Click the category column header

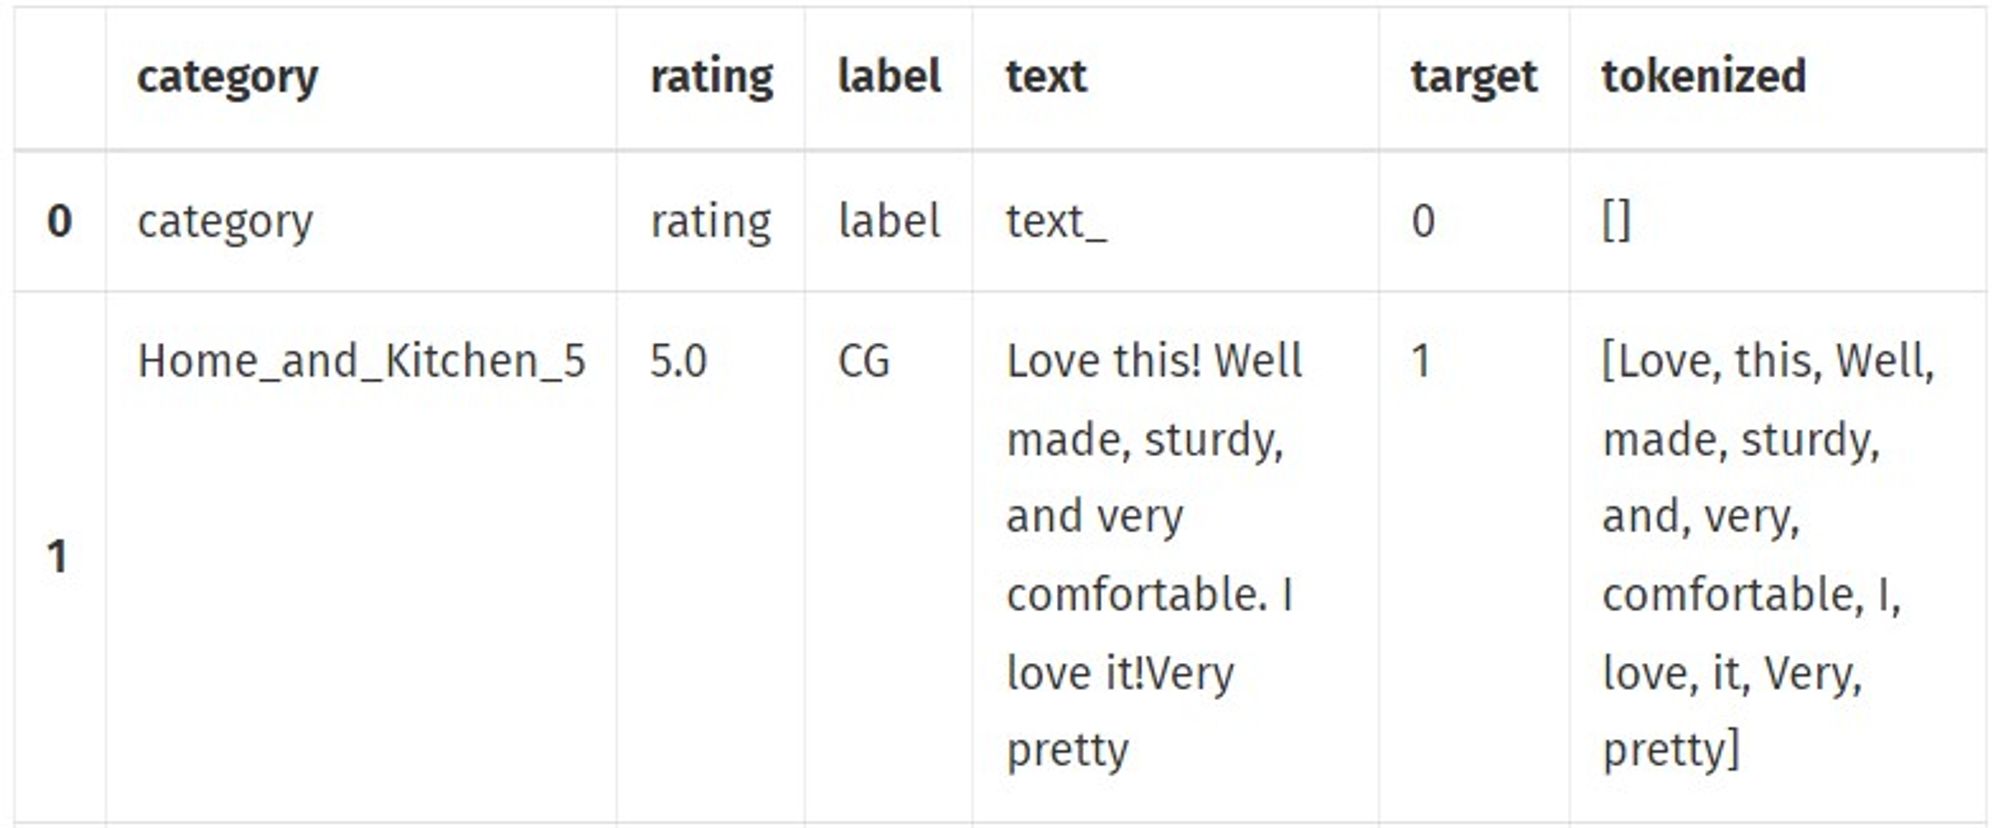point(227,78)
